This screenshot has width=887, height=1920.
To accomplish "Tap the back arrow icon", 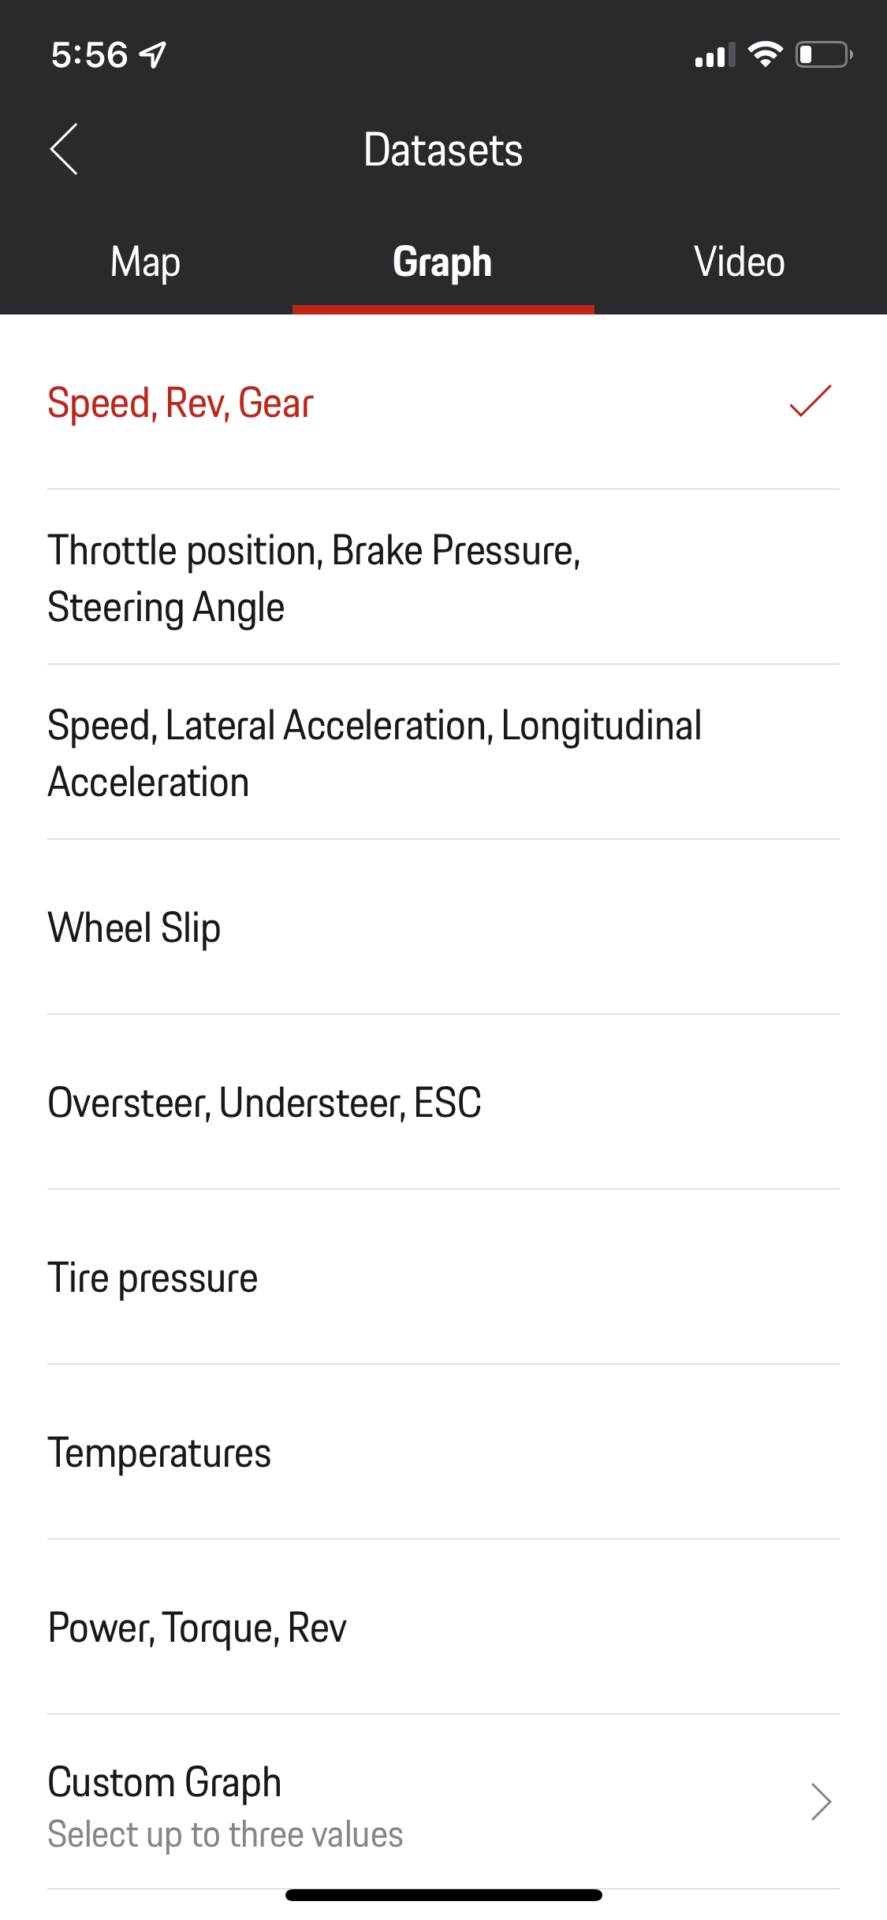I will click(64, 150).
